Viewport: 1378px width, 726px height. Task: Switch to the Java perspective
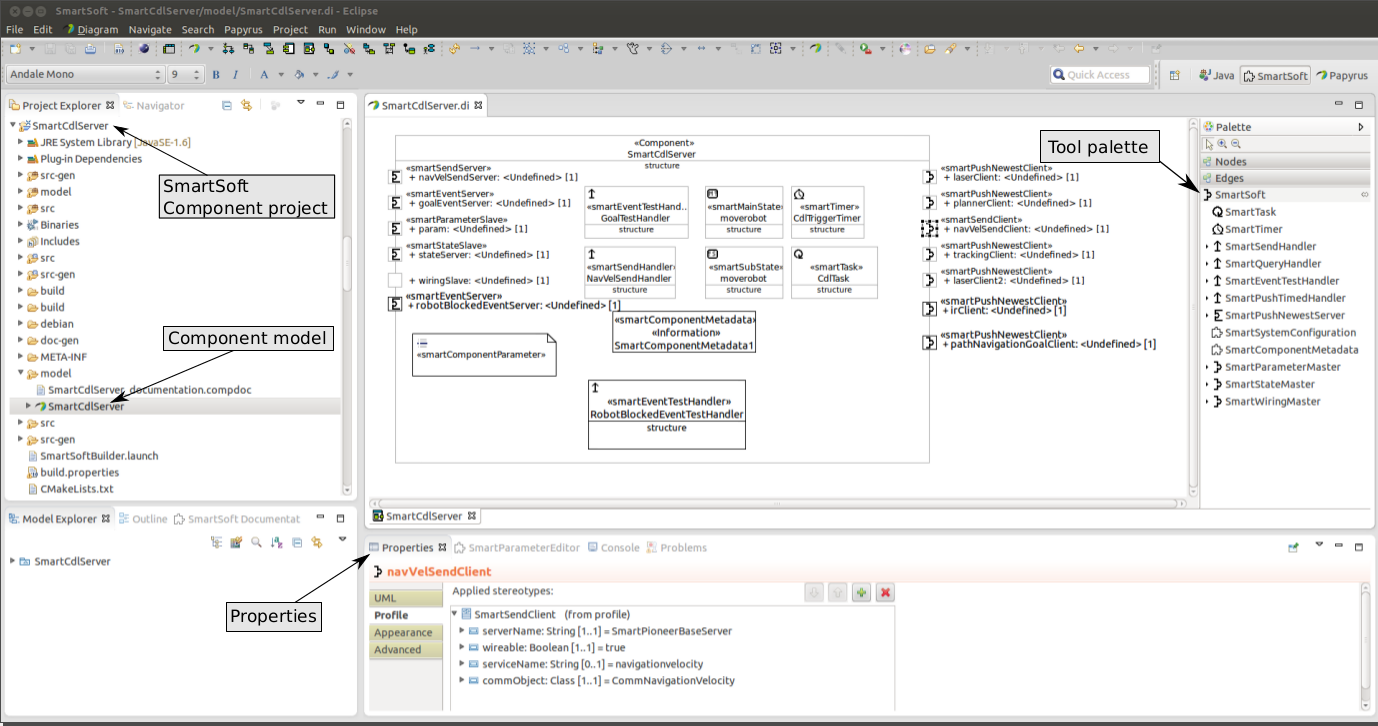point(1217,75)
